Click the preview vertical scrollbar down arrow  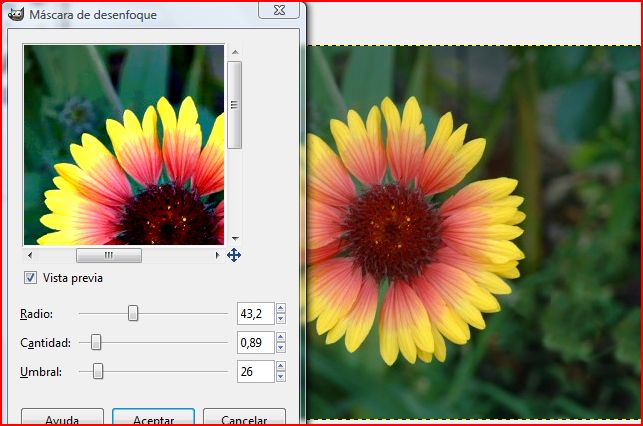click(x=235, y=238)
